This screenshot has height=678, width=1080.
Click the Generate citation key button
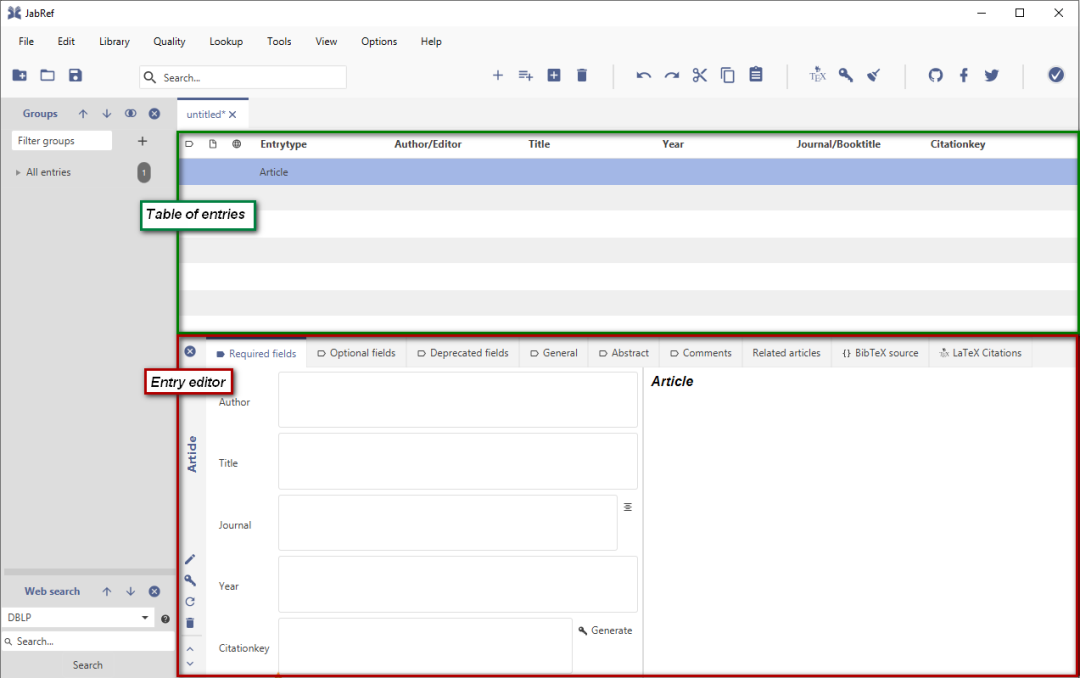coord(605,630)
